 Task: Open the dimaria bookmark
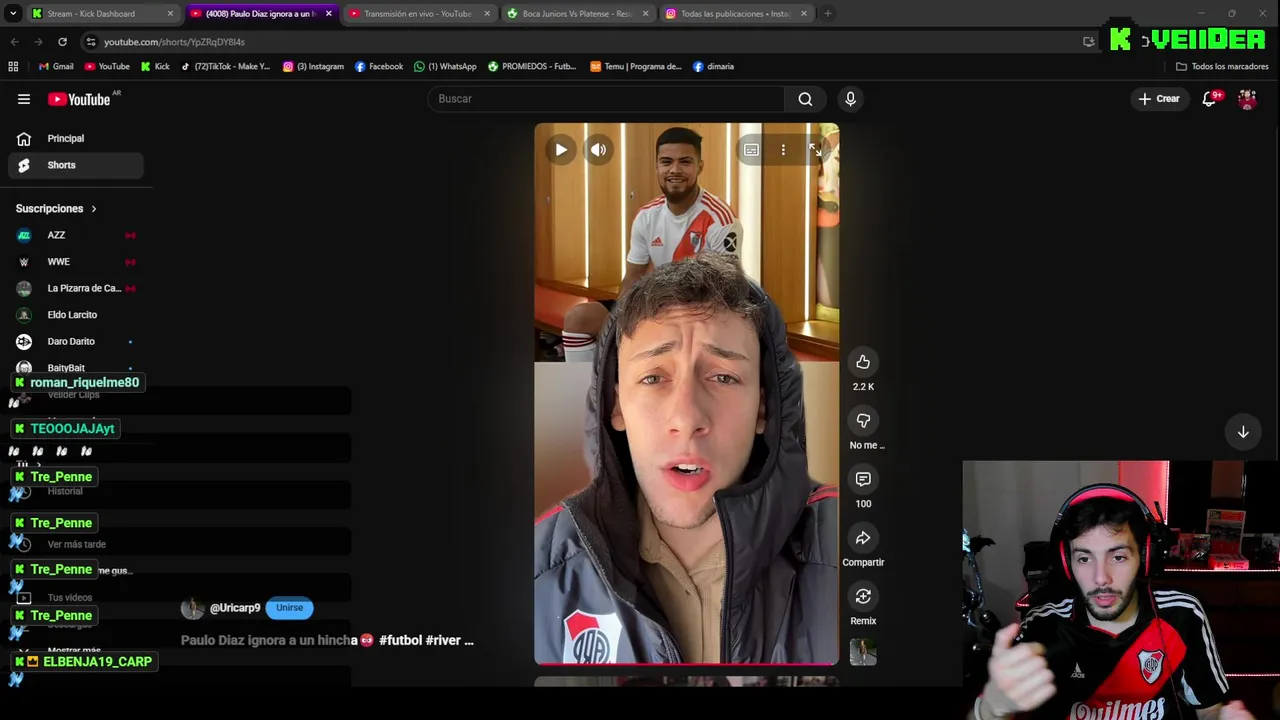tap(713, 67)
